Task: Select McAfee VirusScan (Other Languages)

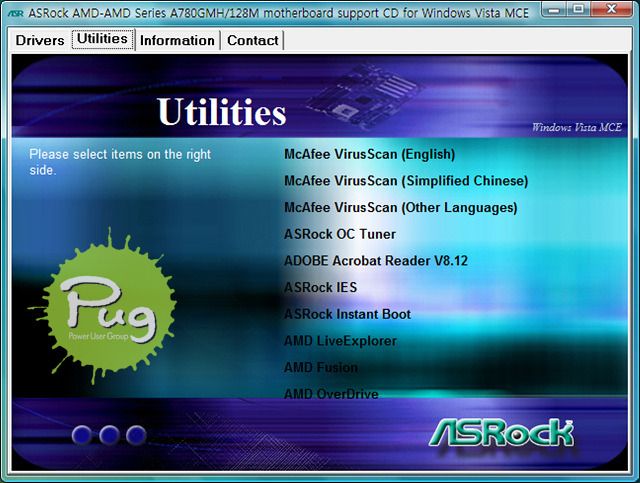Action: tap(401, 207)
